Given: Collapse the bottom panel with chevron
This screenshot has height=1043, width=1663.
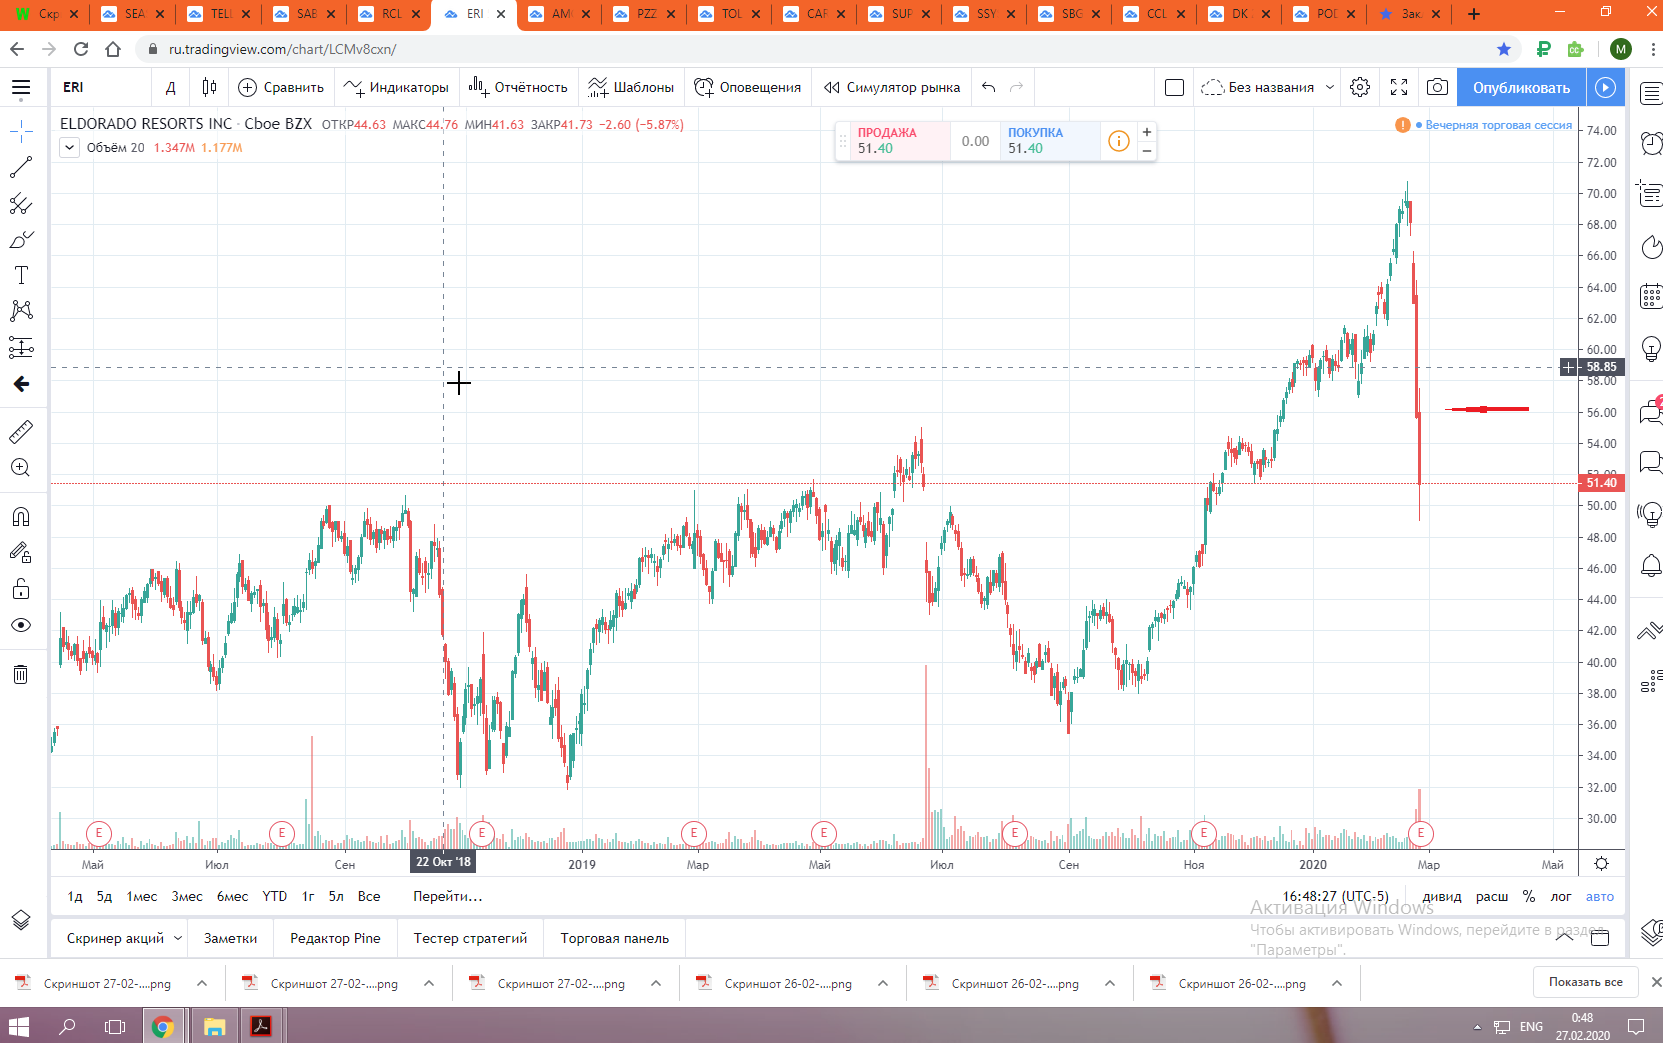Looking at the screenshot, I should [x=1565, y=938].
